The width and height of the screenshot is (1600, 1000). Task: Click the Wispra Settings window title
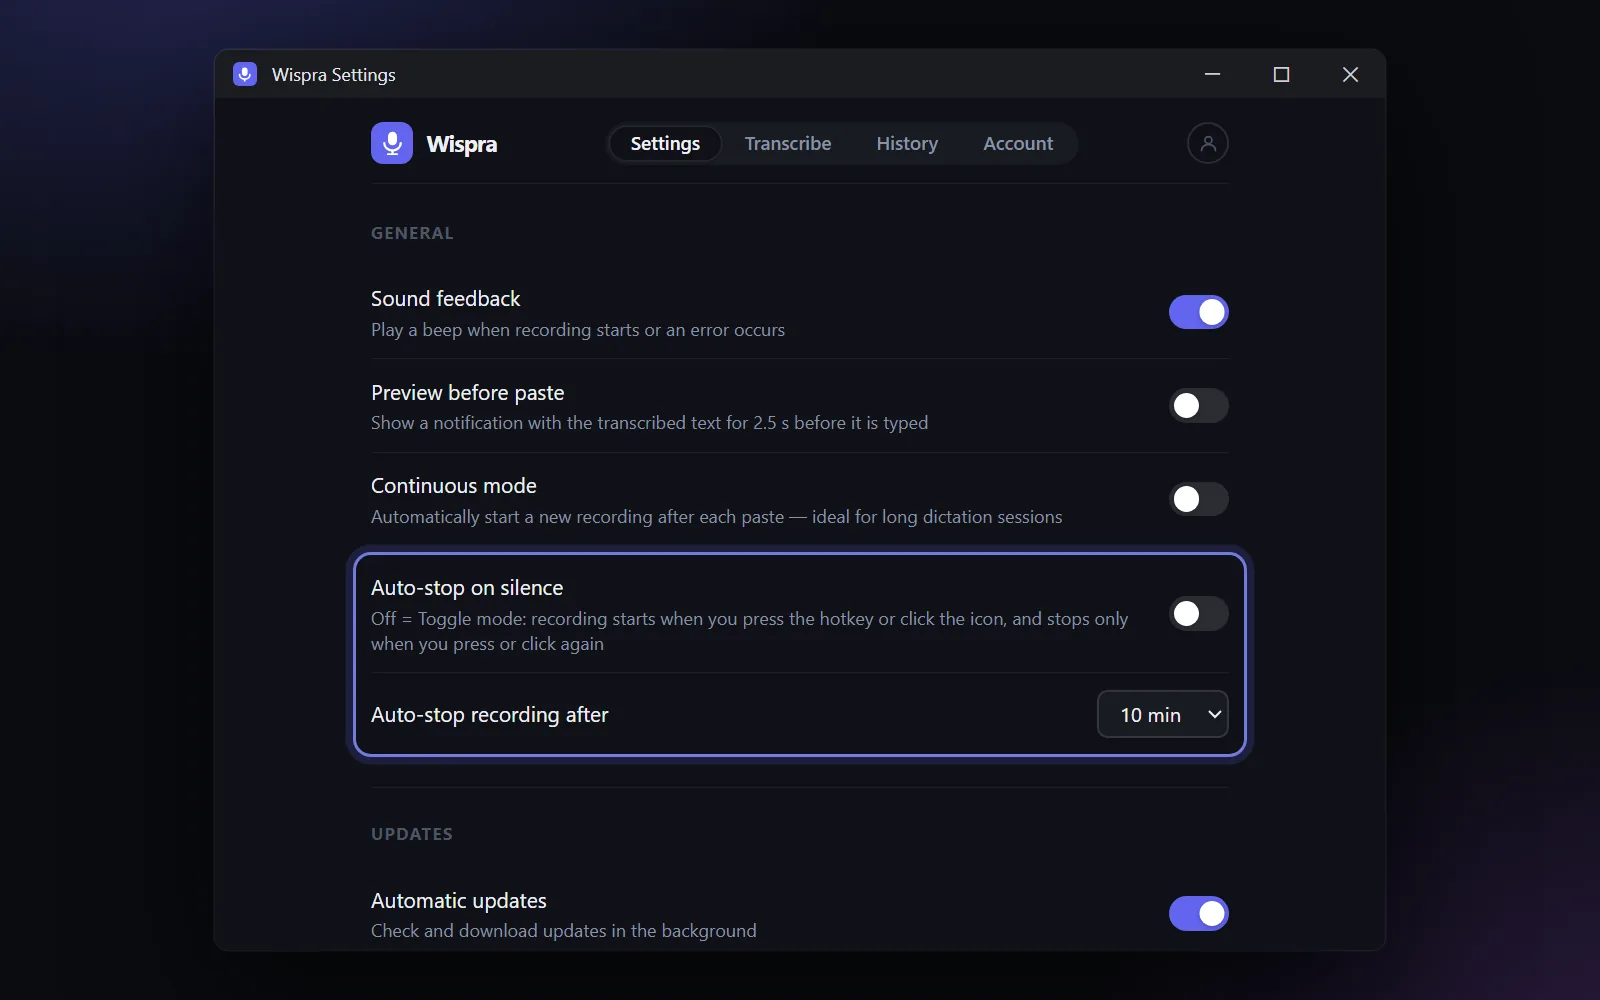pos(334,75)
